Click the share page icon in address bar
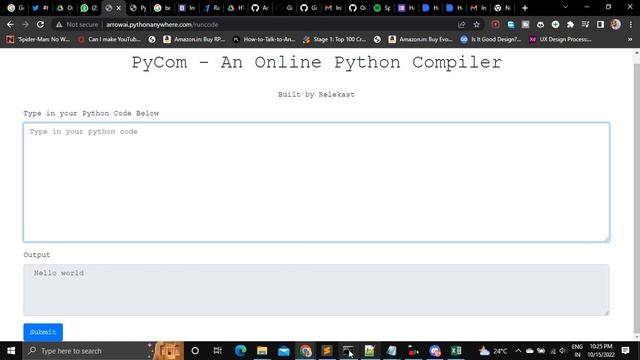 pyautogui.click(x=462, y=24)
